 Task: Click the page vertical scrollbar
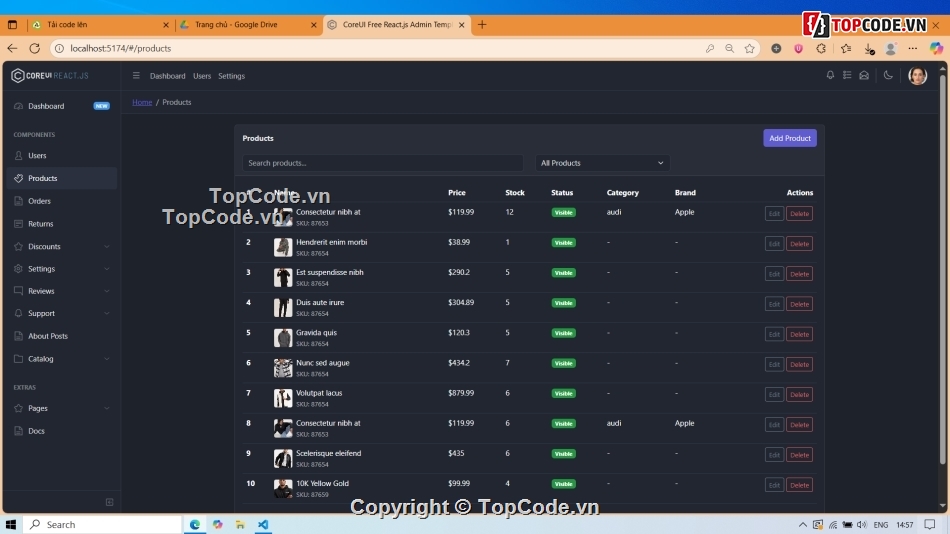[942, 270]
